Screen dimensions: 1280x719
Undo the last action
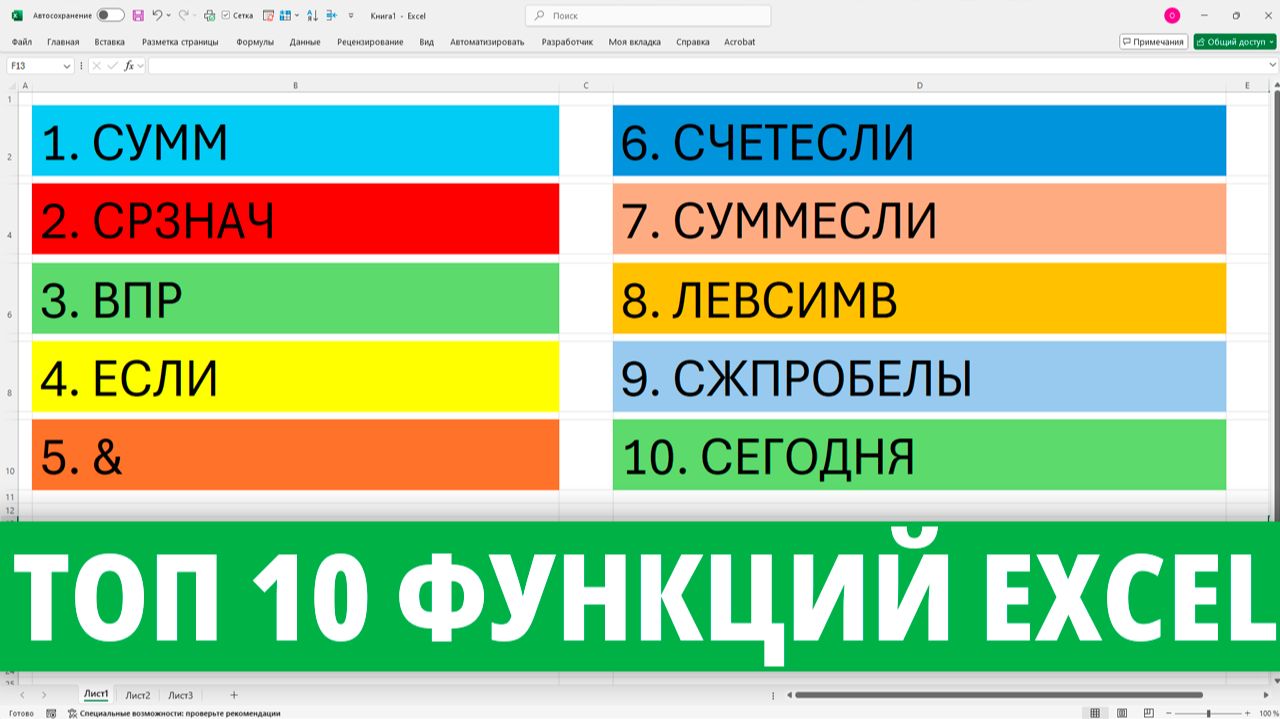pyautogui.click(x=157, y=16)
